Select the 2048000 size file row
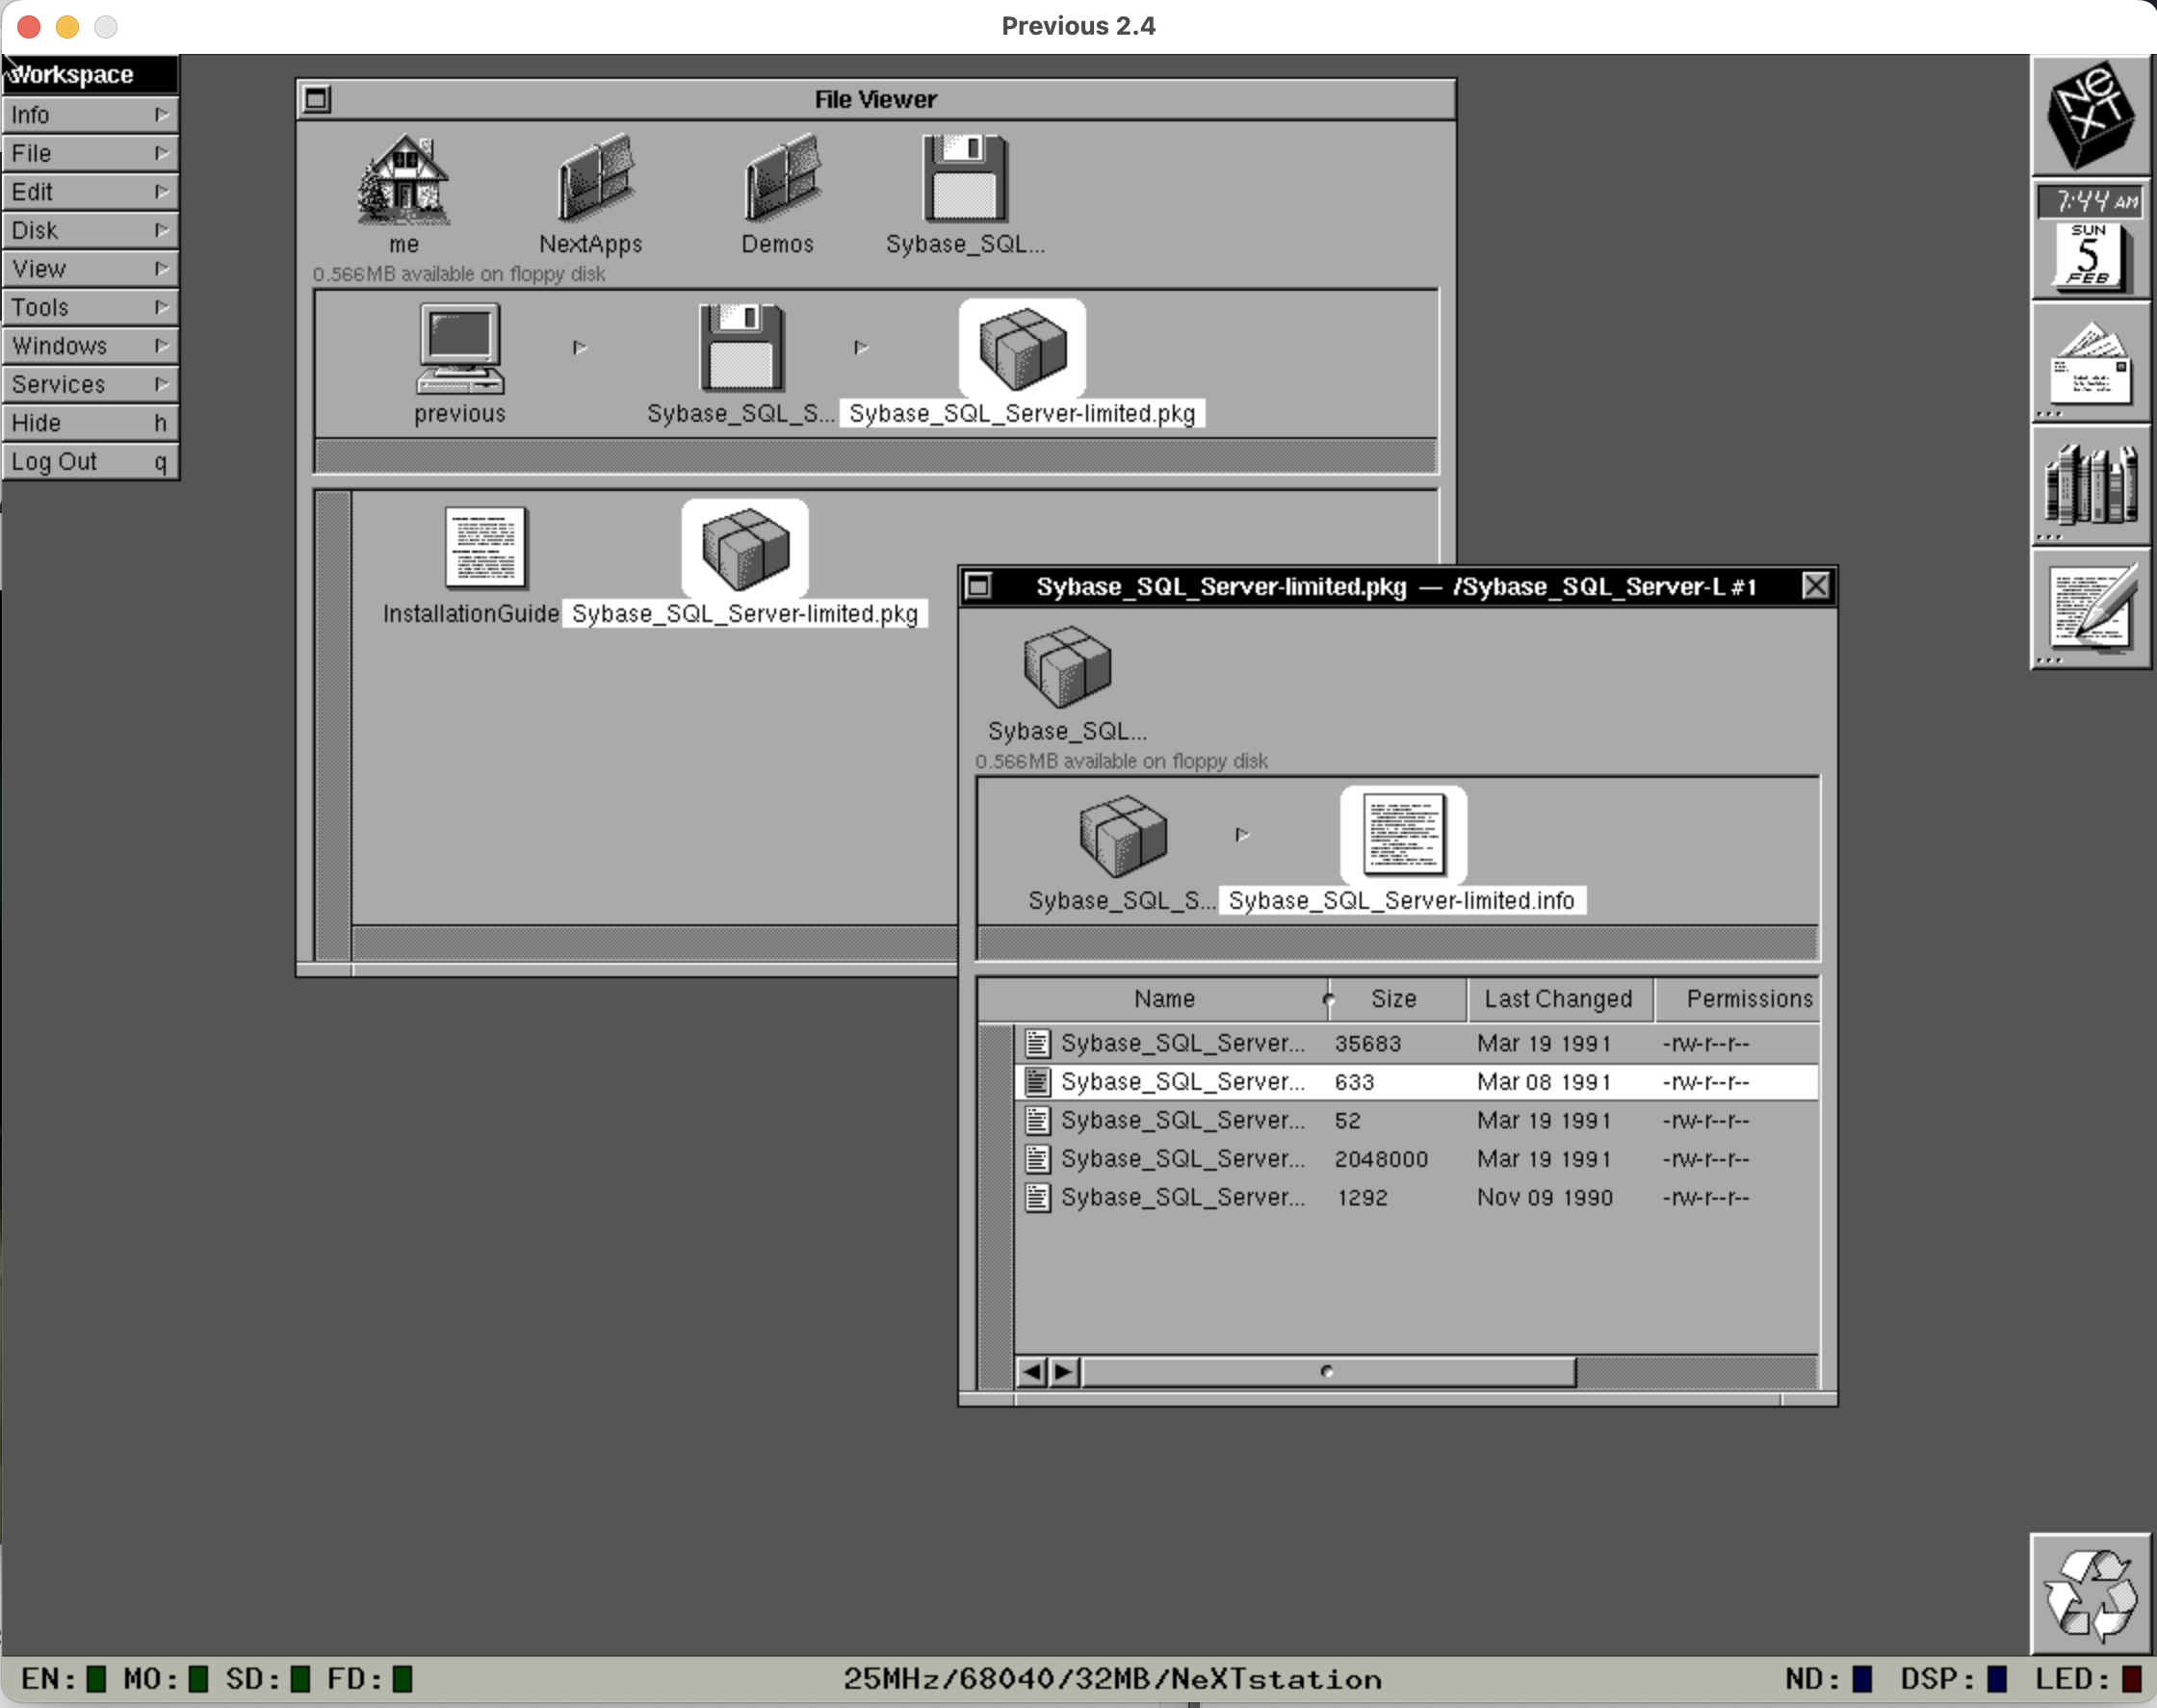Viewport: 2157px width, 1708px height. [x=1380, y=1159]
